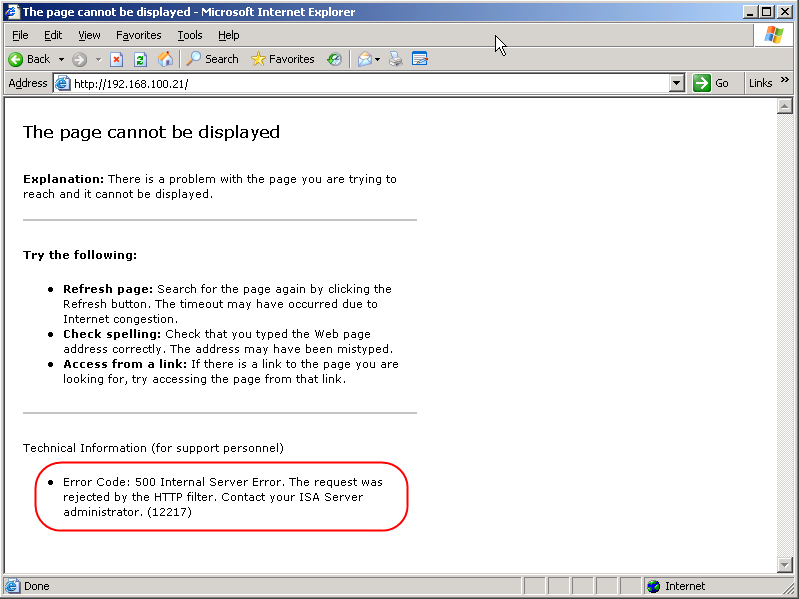Click the "Check spelling:" bold text

coord(112,334)
